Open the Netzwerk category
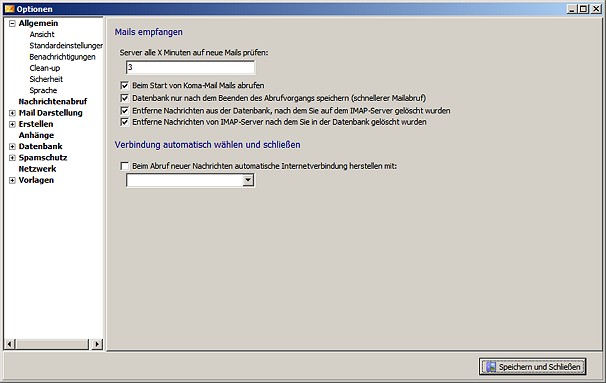This screenshot has width=606, height=383. (x=37, y=169)
